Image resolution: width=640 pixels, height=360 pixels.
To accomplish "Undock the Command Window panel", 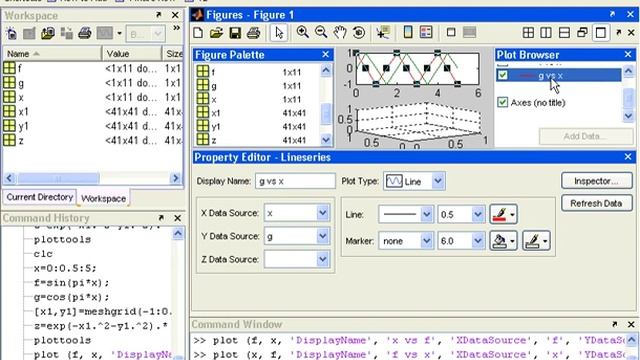I will pos(614,324).
